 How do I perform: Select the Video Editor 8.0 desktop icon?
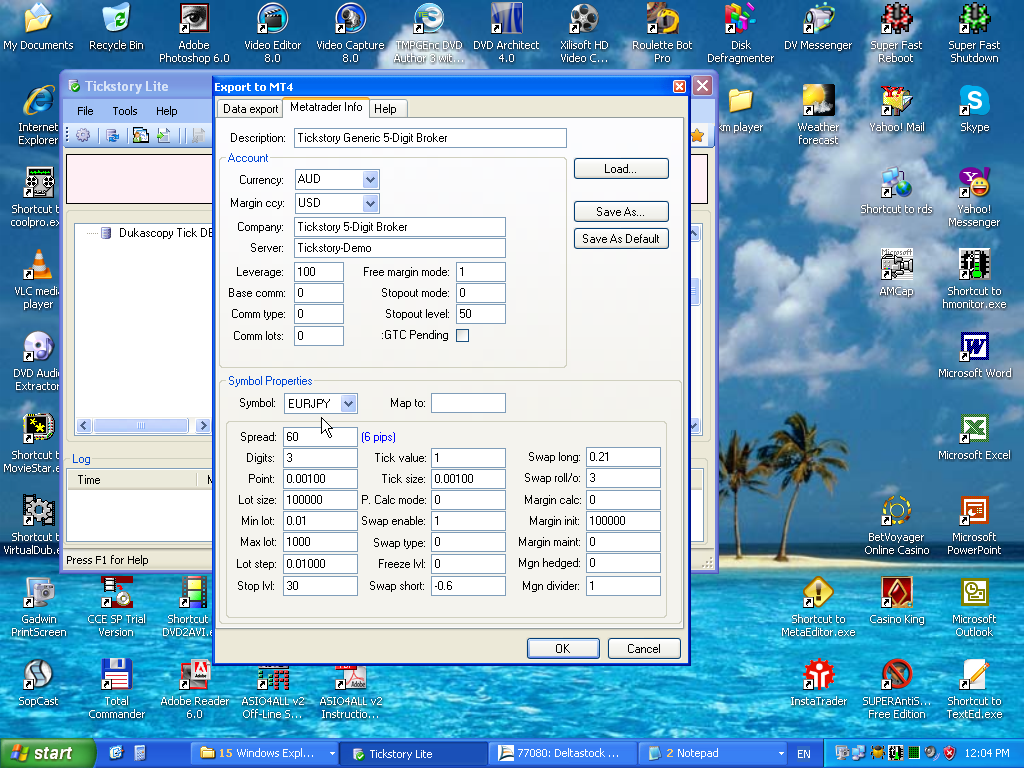[272, 33]
